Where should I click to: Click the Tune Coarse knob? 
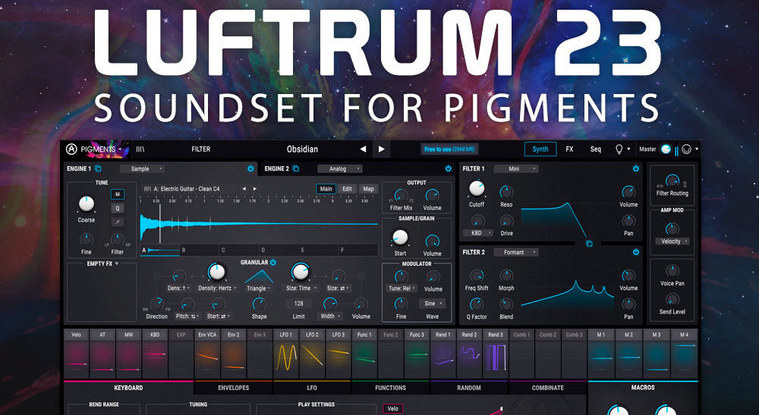coord(86,204)
